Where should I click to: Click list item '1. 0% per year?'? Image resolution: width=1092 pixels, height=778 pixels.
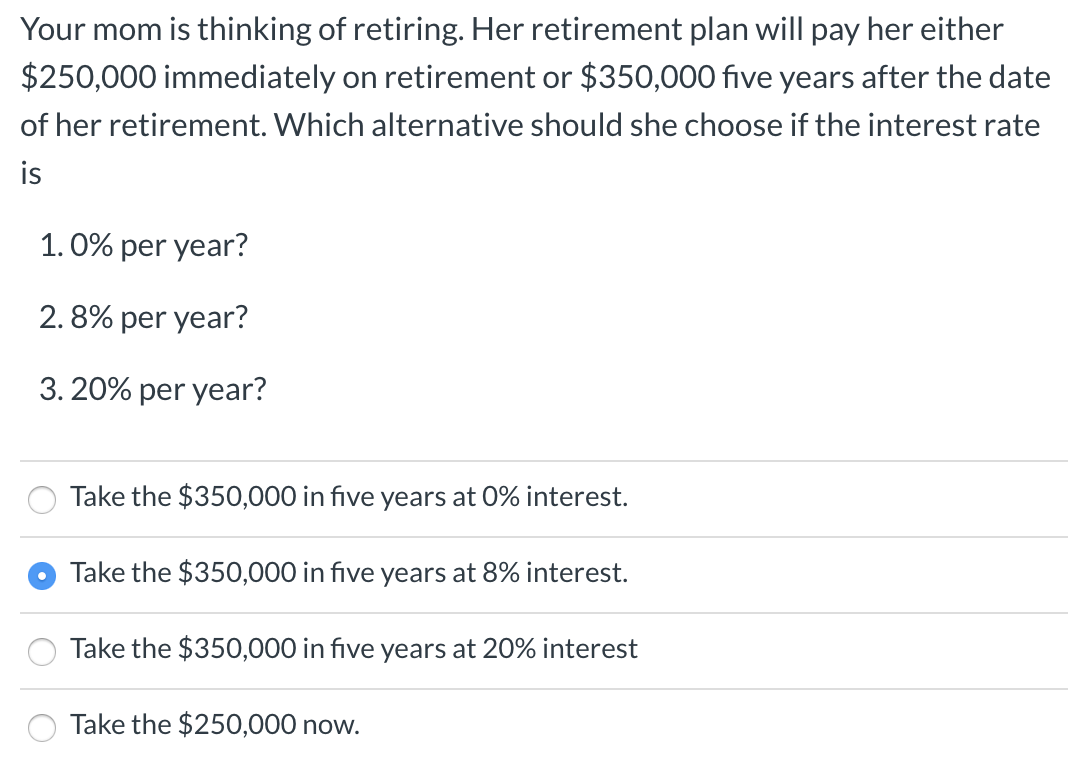pos(143,245)
